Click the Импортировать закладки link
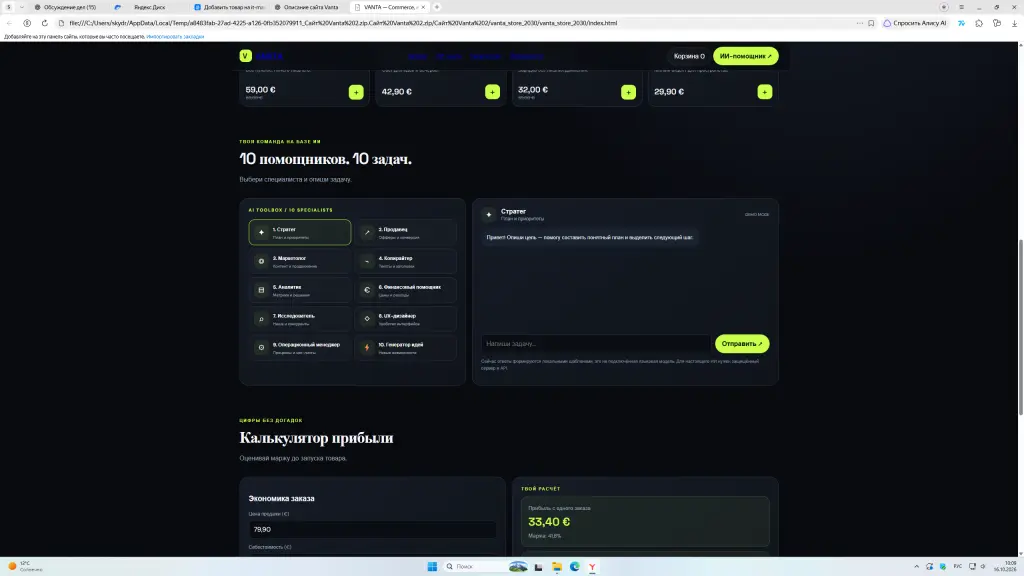The image size is (1024, 576). click(x=175, y=37)
